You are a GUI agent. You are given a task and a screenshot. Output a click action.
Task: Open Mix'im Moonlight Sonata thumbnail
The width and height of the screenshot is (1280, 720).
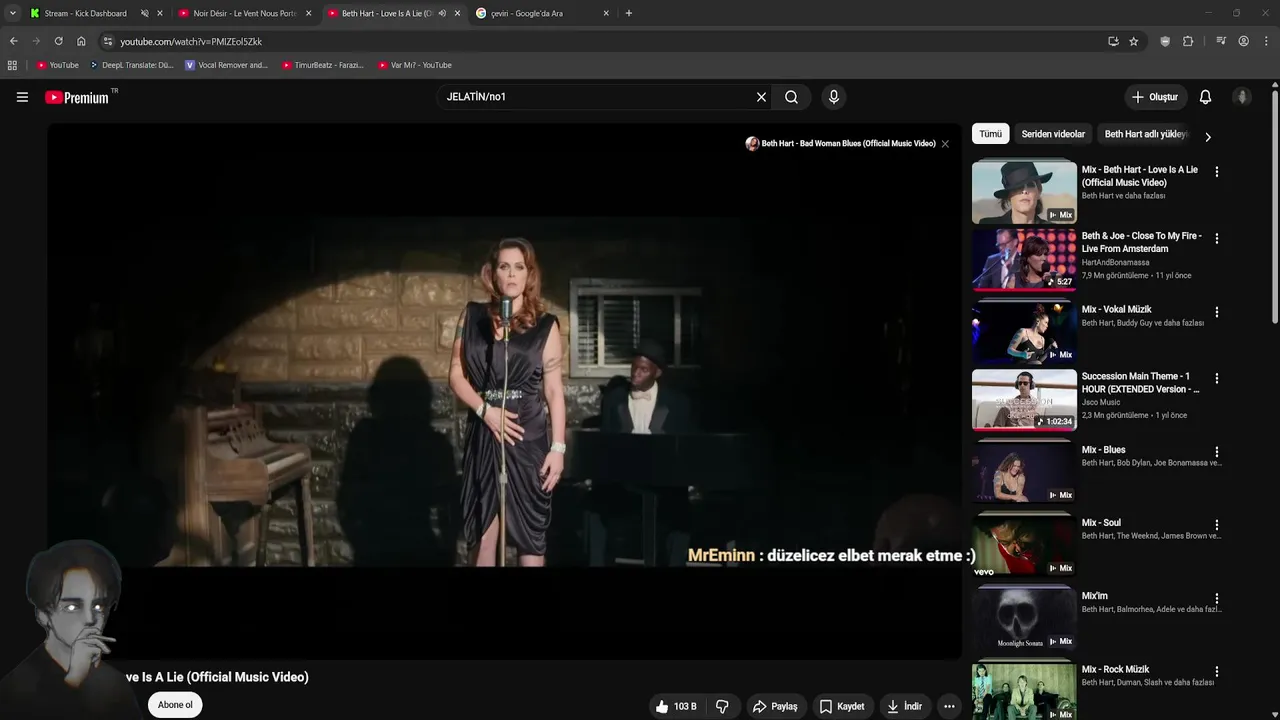pos(1024,619)
